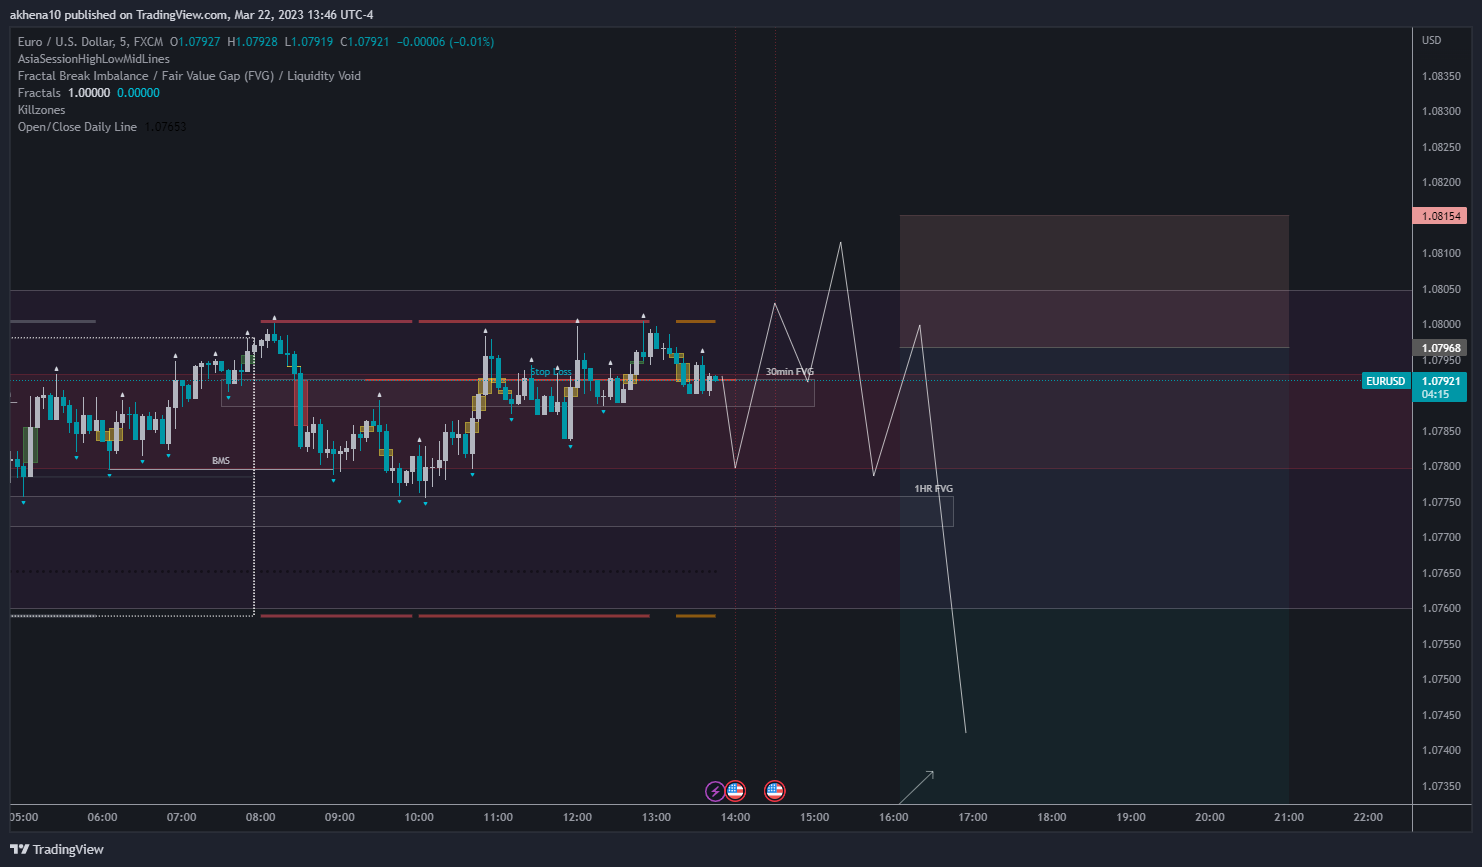Screen dimensions: 1482x867
Task: Click the 08:00 time axis label
Action: 261,817
